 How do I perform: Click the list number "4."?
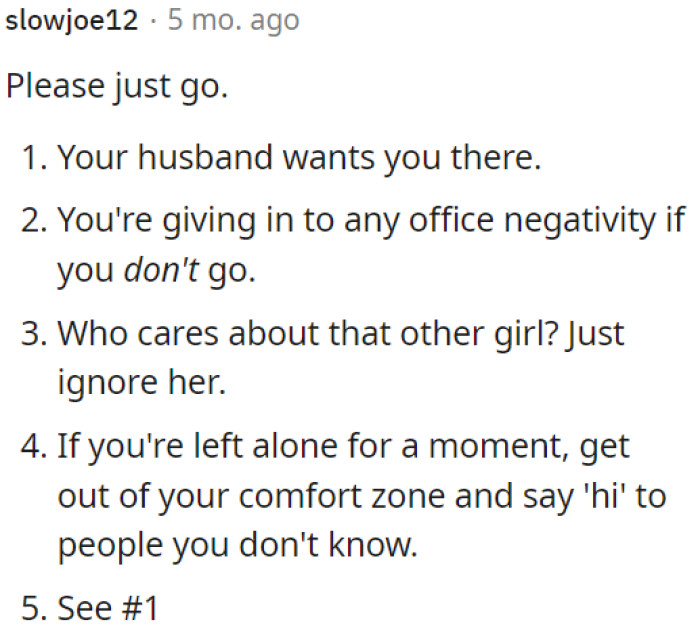tap(34, 447)
